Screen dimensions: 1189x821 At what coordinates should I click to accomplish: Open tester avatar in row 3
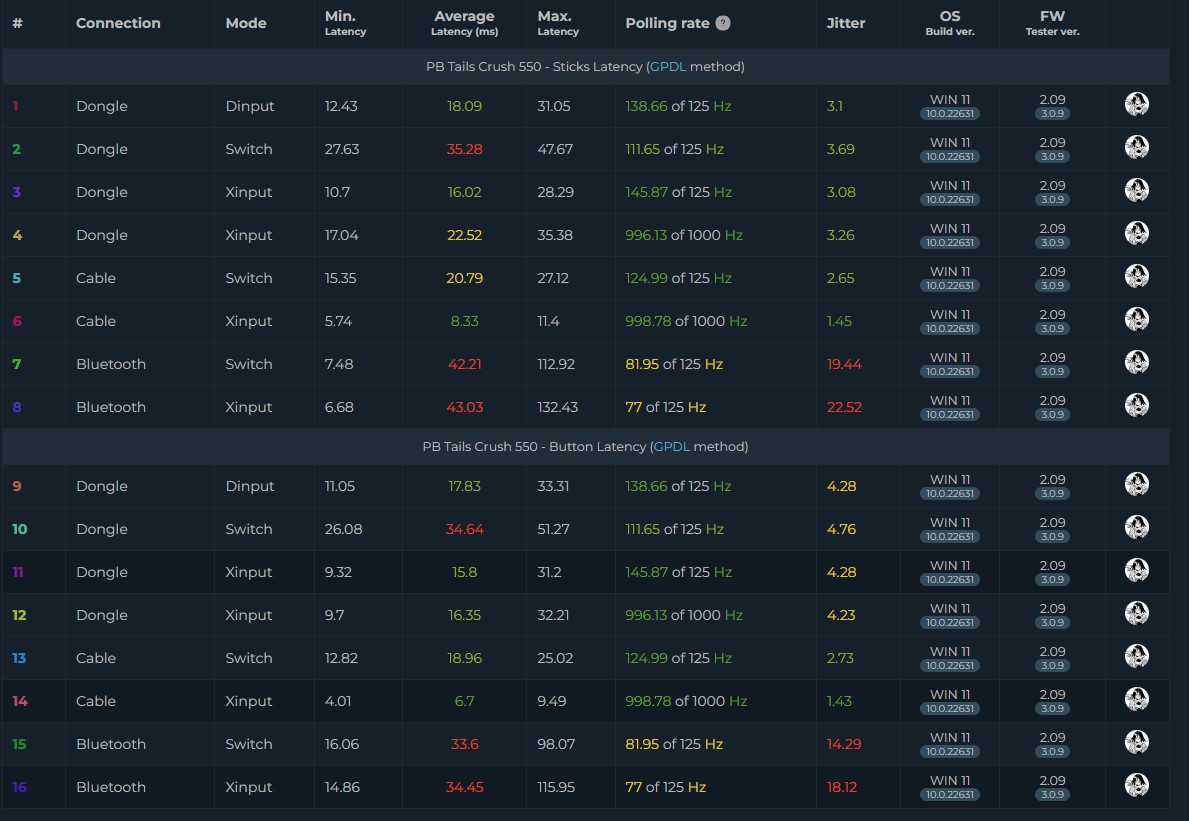click(x=1136, y=190)
